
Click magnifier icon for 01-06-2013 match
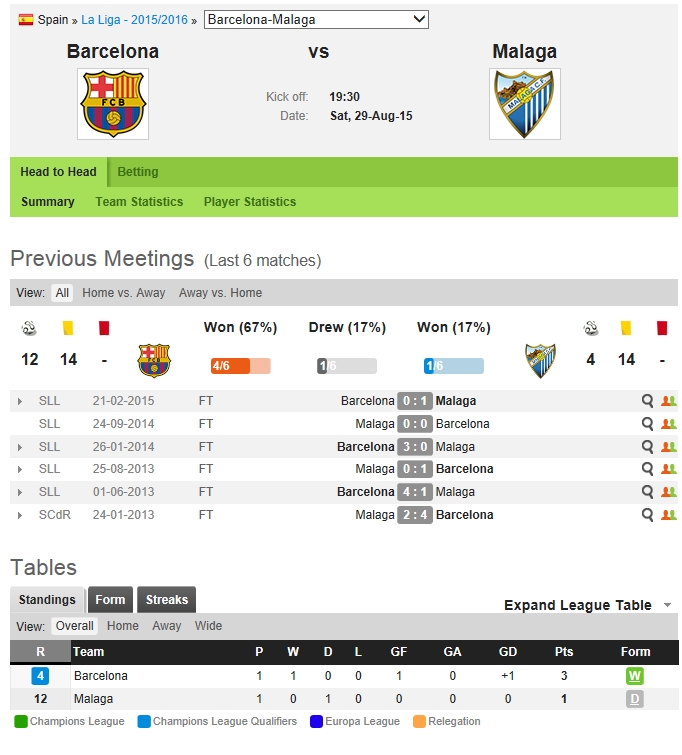tap(648, 492)
